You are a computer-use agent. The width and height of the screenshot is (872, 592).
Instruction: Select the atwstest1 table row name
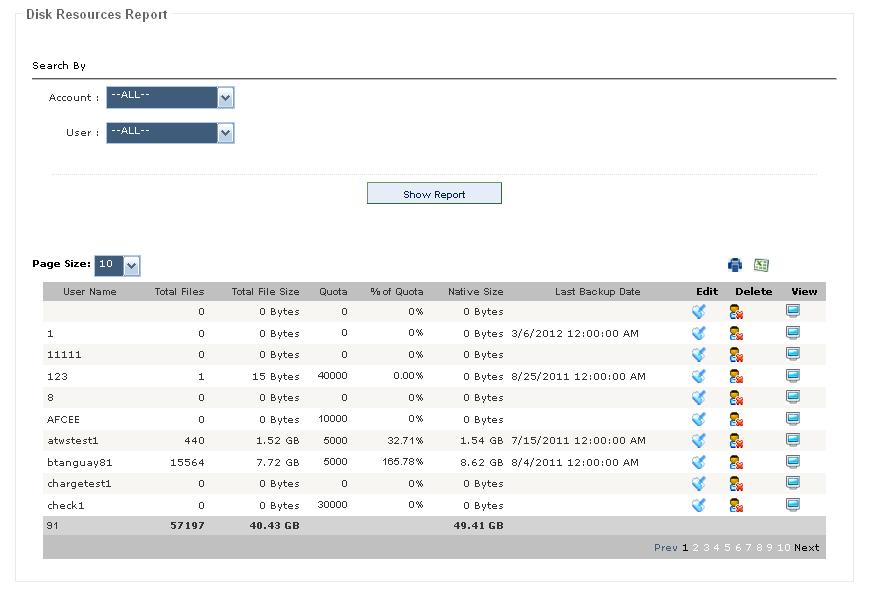click(73, 441)
